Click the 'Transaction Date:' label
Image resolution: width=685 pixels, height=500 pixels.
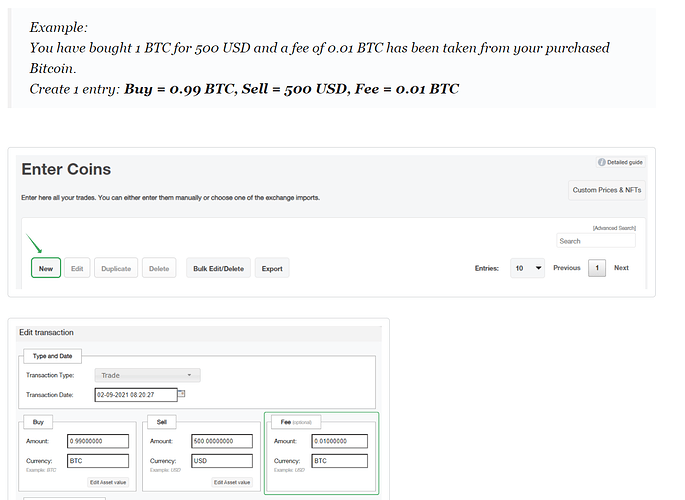pos(50,395)
